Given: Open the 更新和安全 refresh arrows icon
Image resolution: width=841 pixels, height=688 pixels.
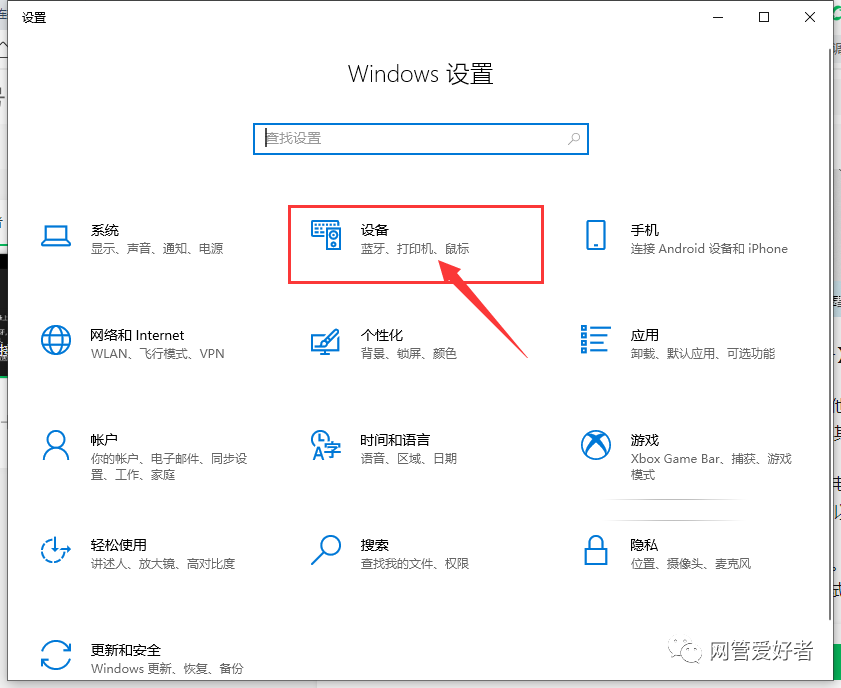Looking at the screenshot, I should click(56, 655).
